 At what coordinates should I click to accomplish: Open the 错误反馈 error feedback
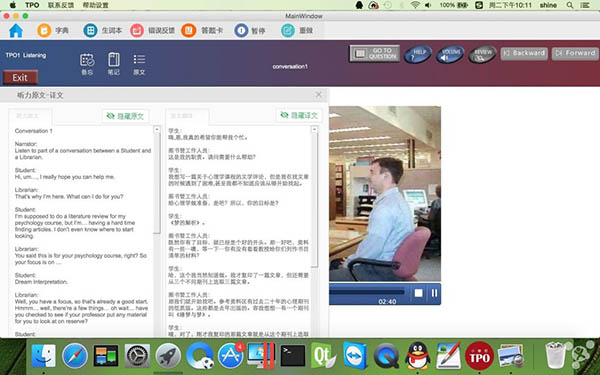click(152, 31)
